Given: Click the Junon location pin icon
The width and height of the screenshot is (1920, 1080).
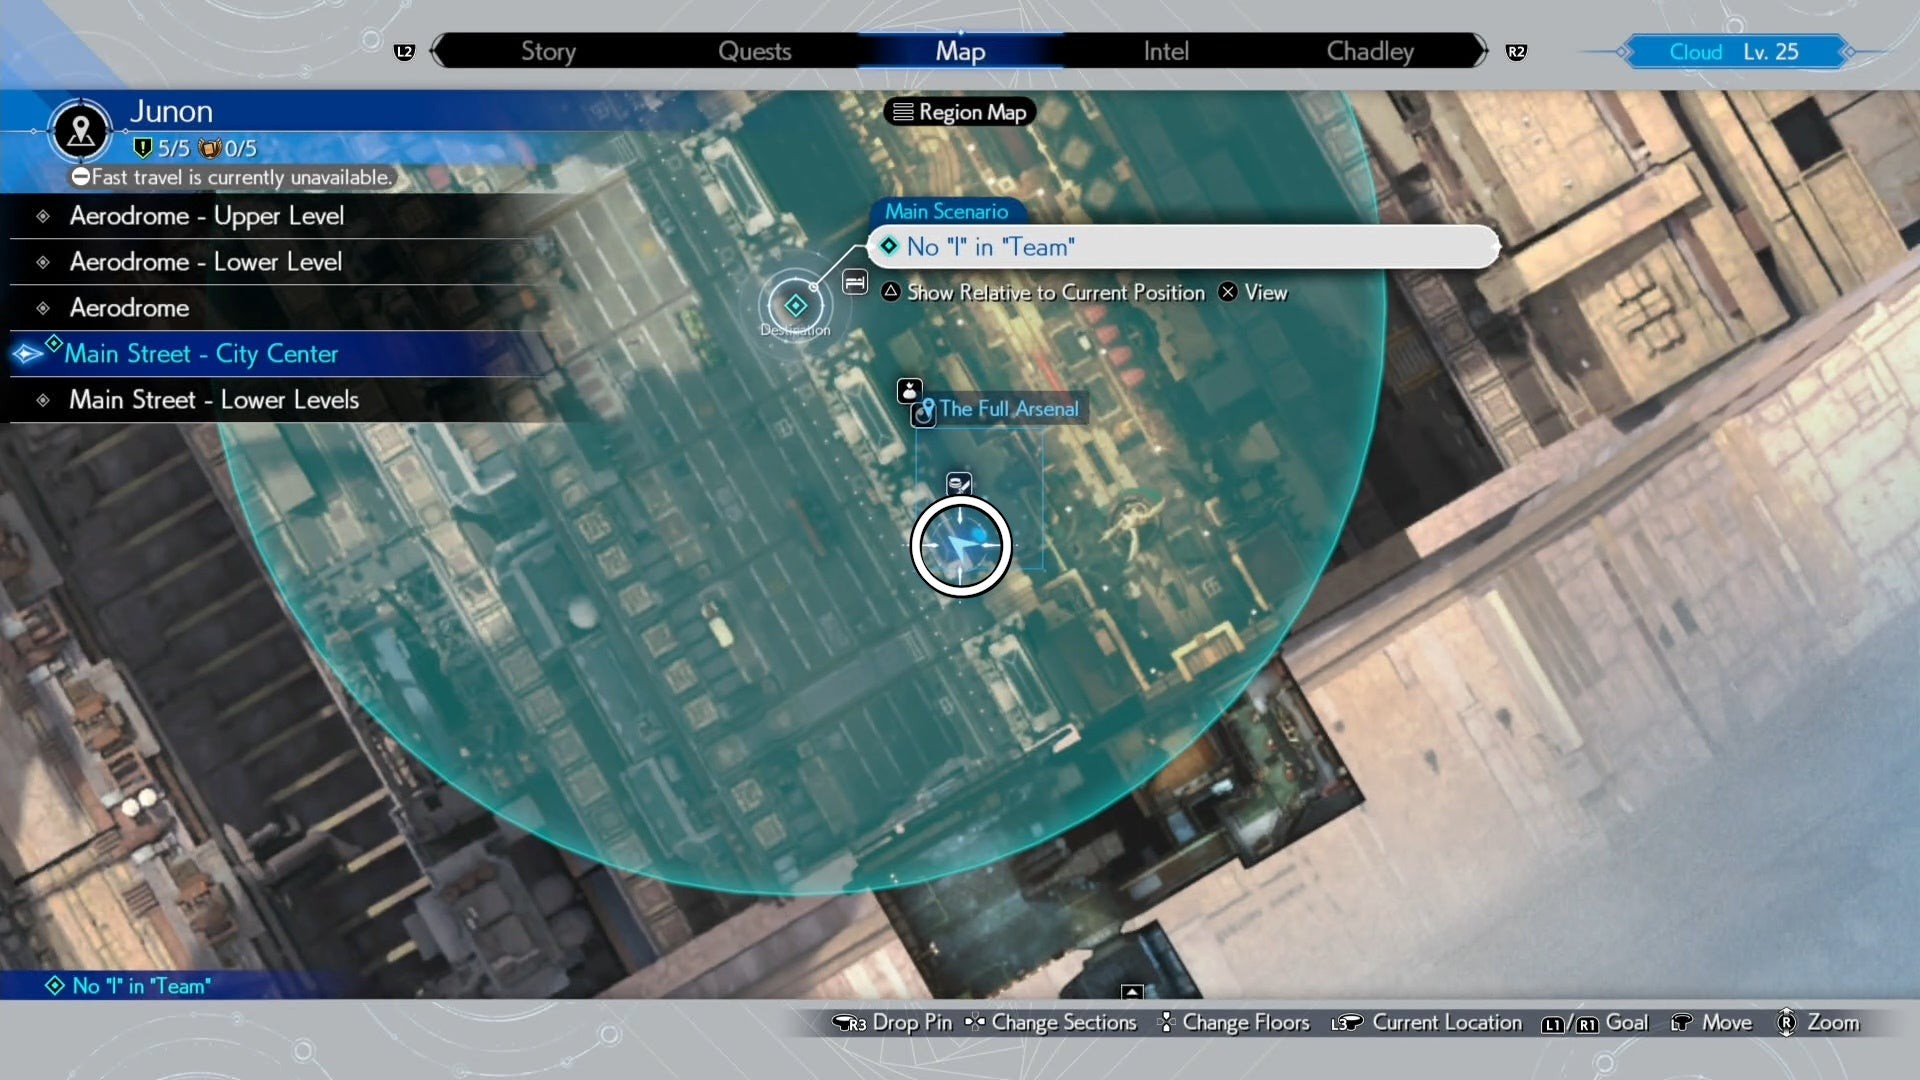Looking at the screenshot, I should [x=81, y=130].
